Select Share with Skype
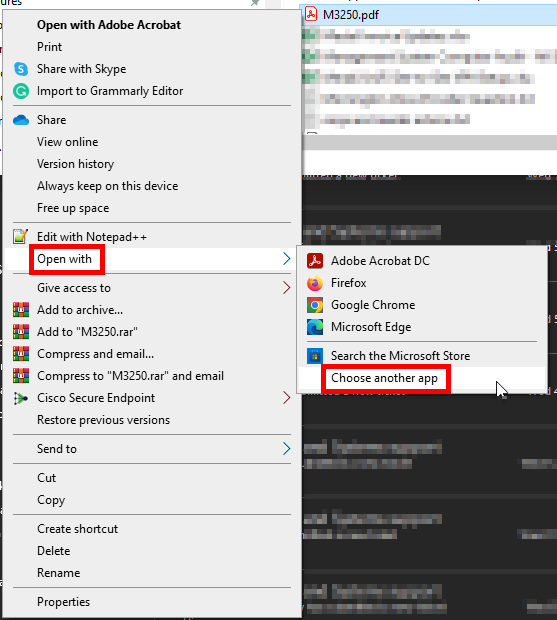The height and width of the screenshot is (620, 557). [153, 69]
